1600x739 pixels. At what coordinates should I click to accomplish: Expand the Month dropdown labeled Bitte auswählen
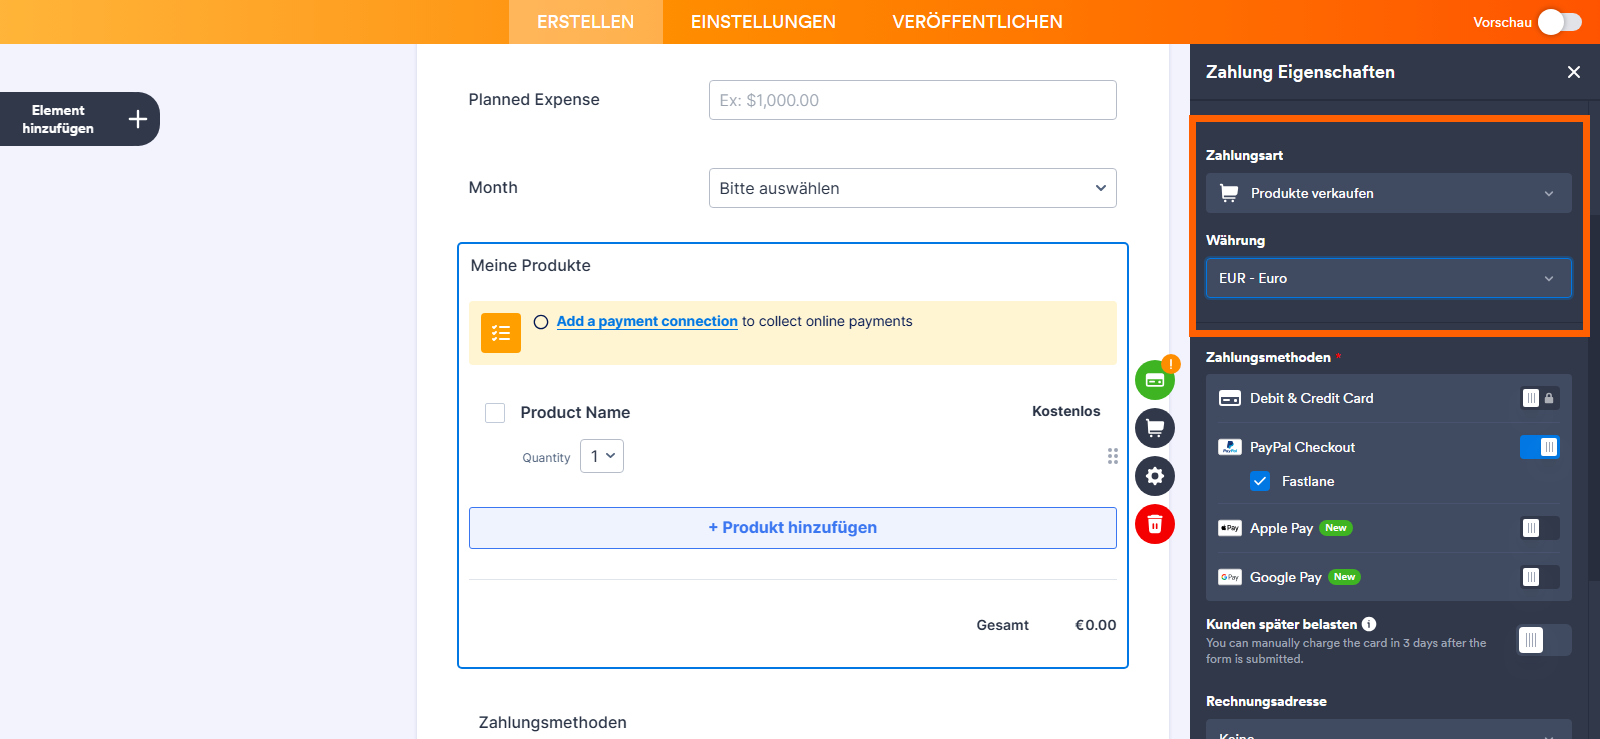pos(911,187)
